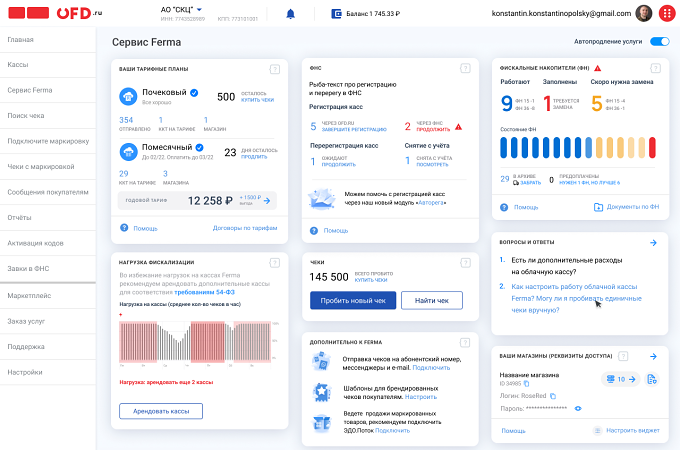Click the user profile avatar
The height and width of the screenshot is (450, 680).
(x=644, y=13)
